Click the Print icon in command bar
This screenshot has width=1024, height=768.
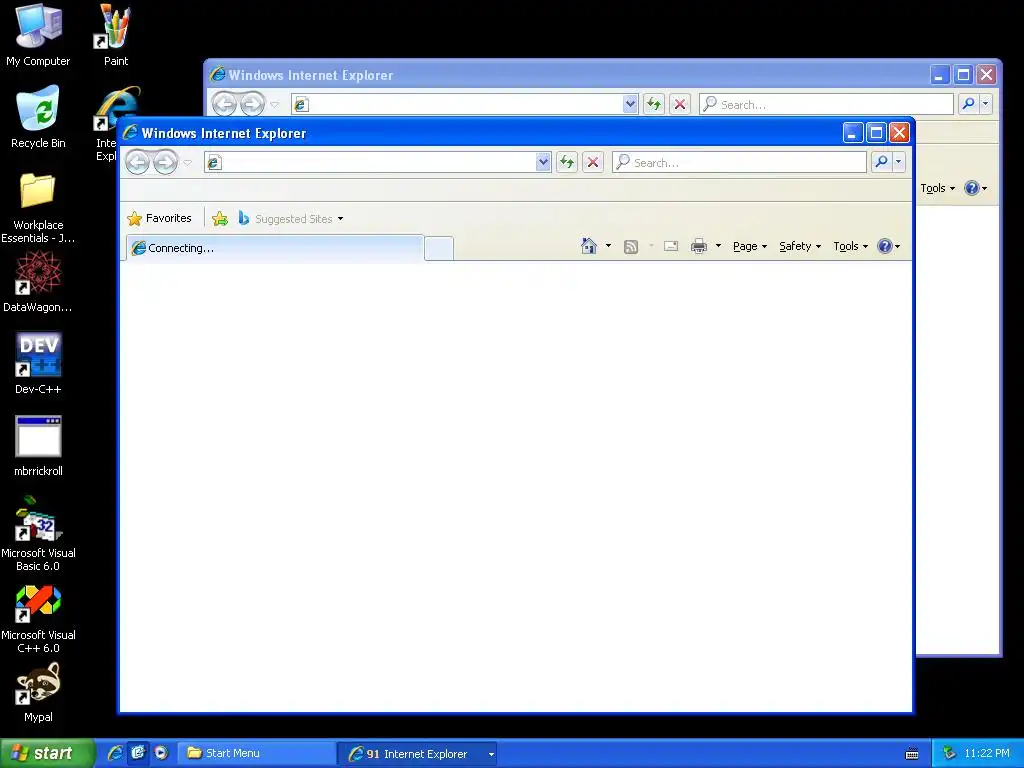point(699,246)
